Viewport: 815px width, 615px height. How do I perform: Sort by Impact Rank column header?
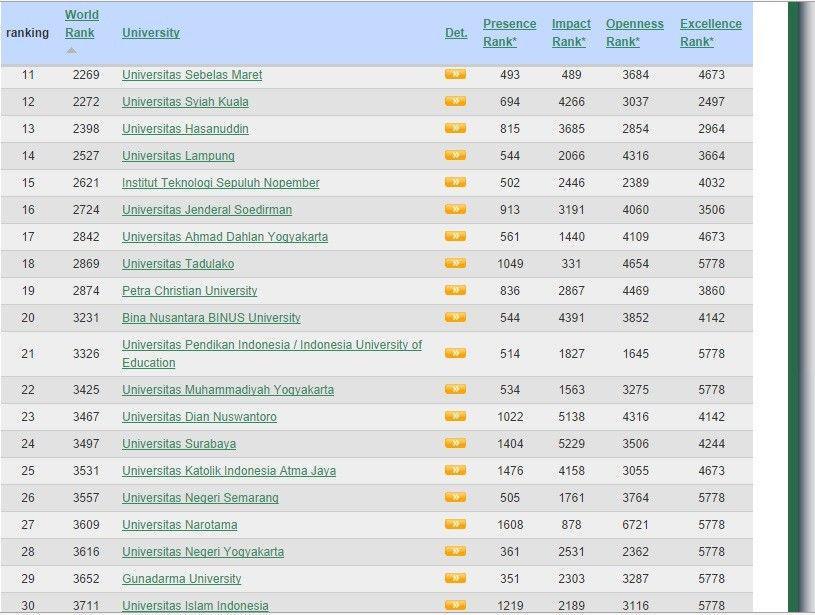pyautogui.click(x=571, y=33)
